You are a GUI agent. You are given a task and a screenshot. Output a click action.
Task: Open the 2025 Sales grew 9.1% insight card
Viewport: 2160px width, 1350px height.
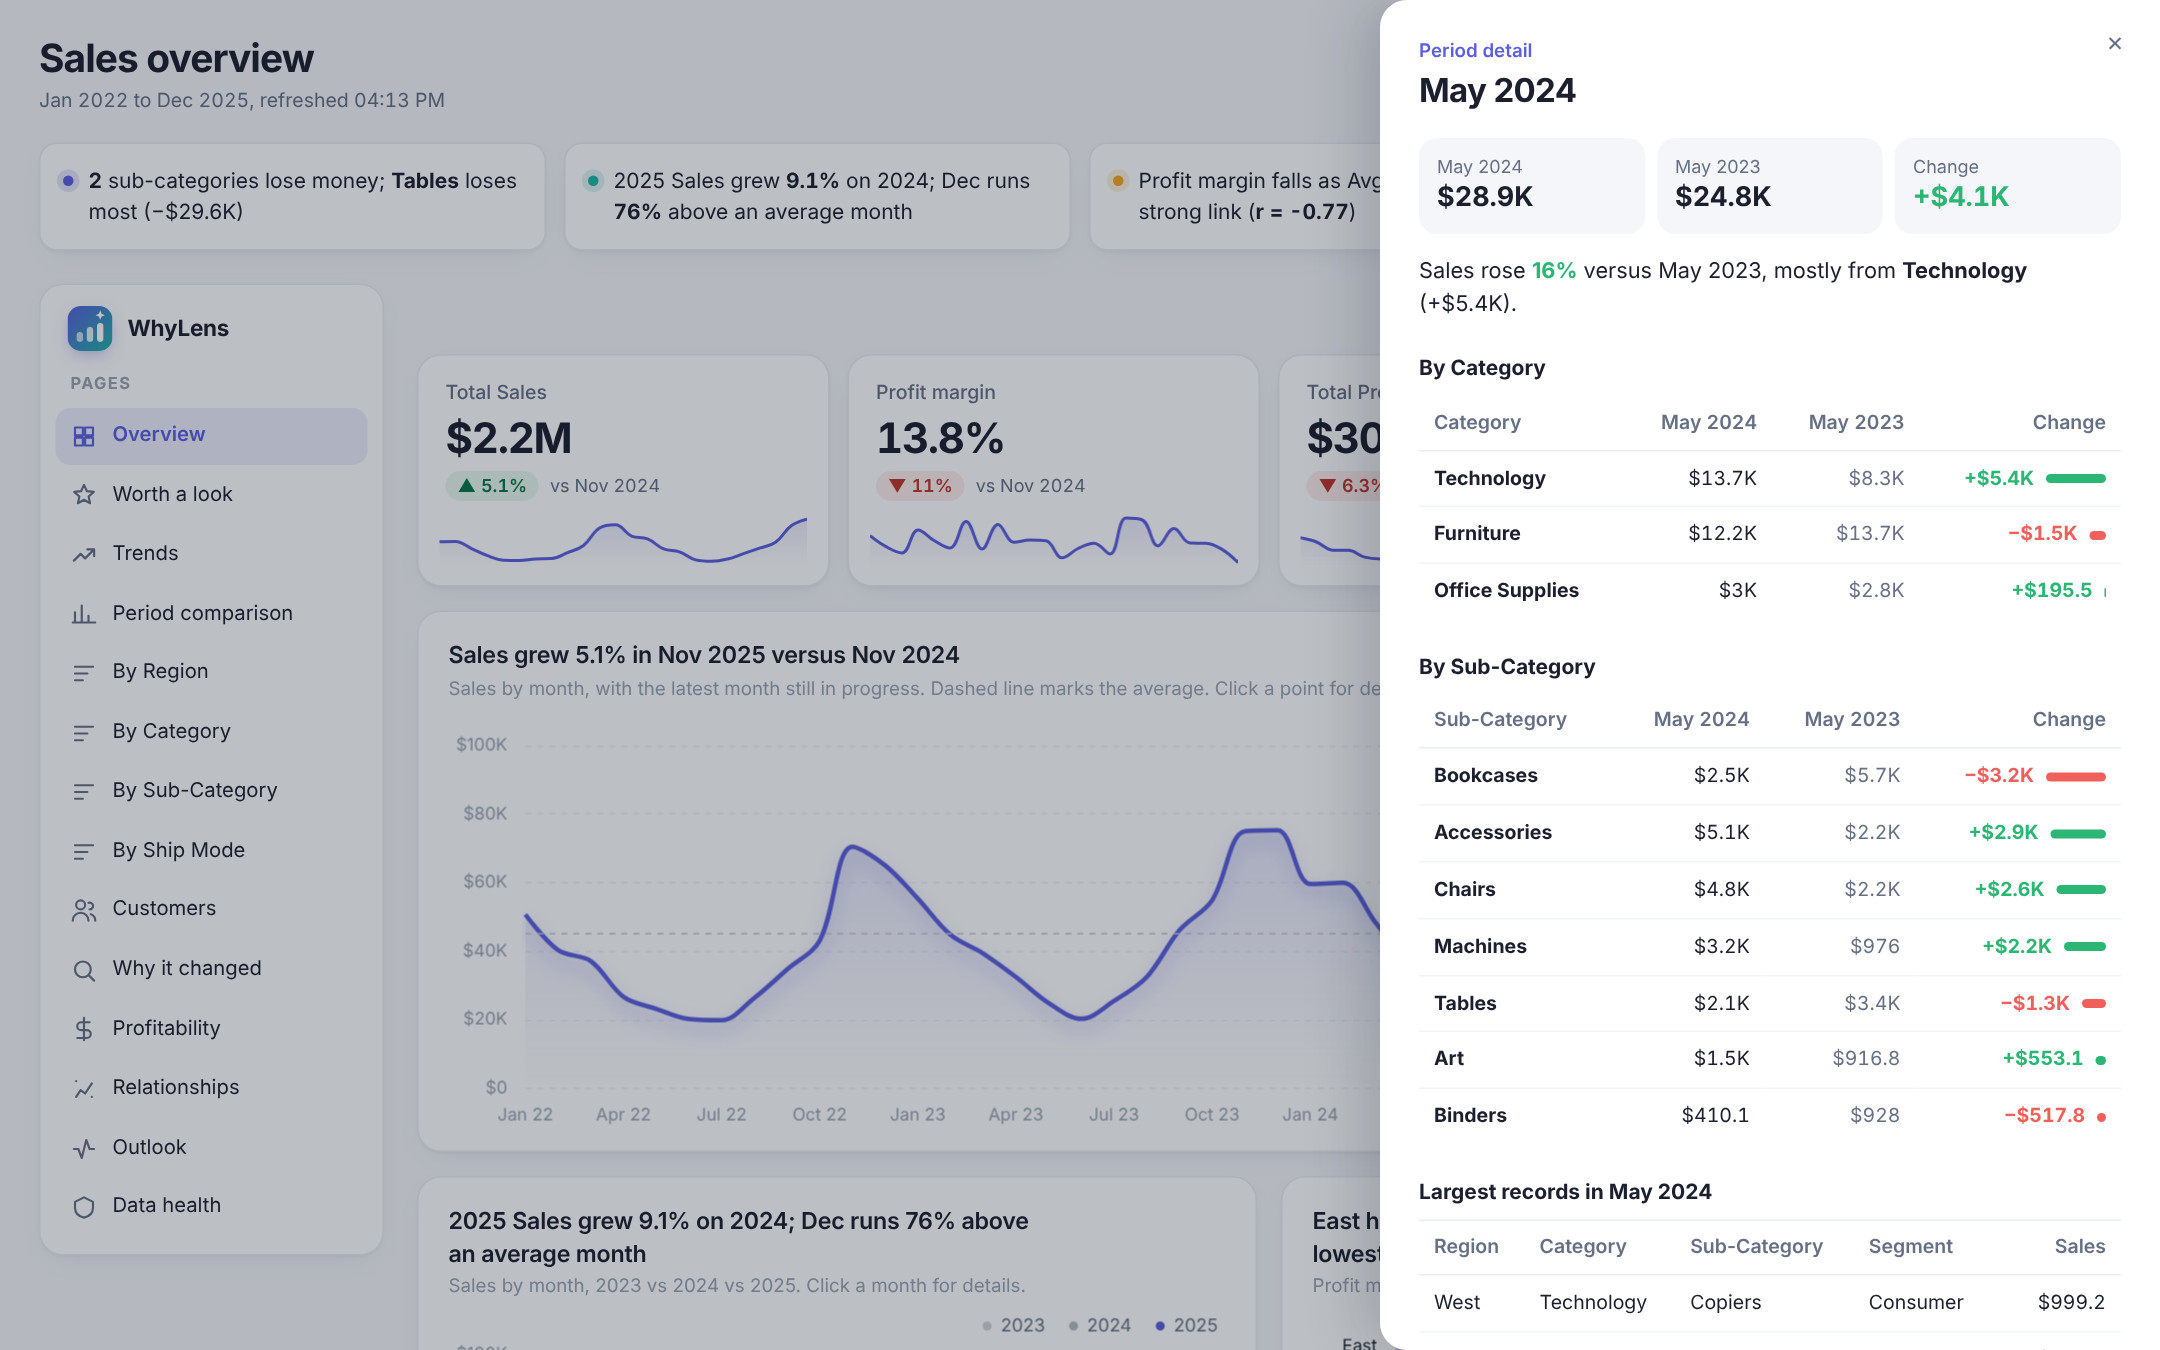(x=817, y=196)
